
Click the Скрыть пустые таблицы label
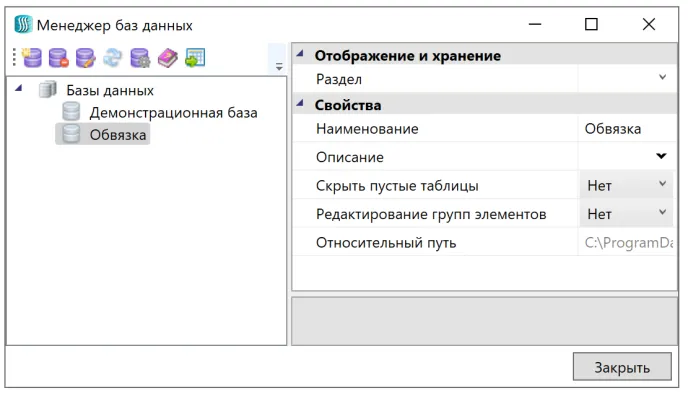[x=397, y=186]
